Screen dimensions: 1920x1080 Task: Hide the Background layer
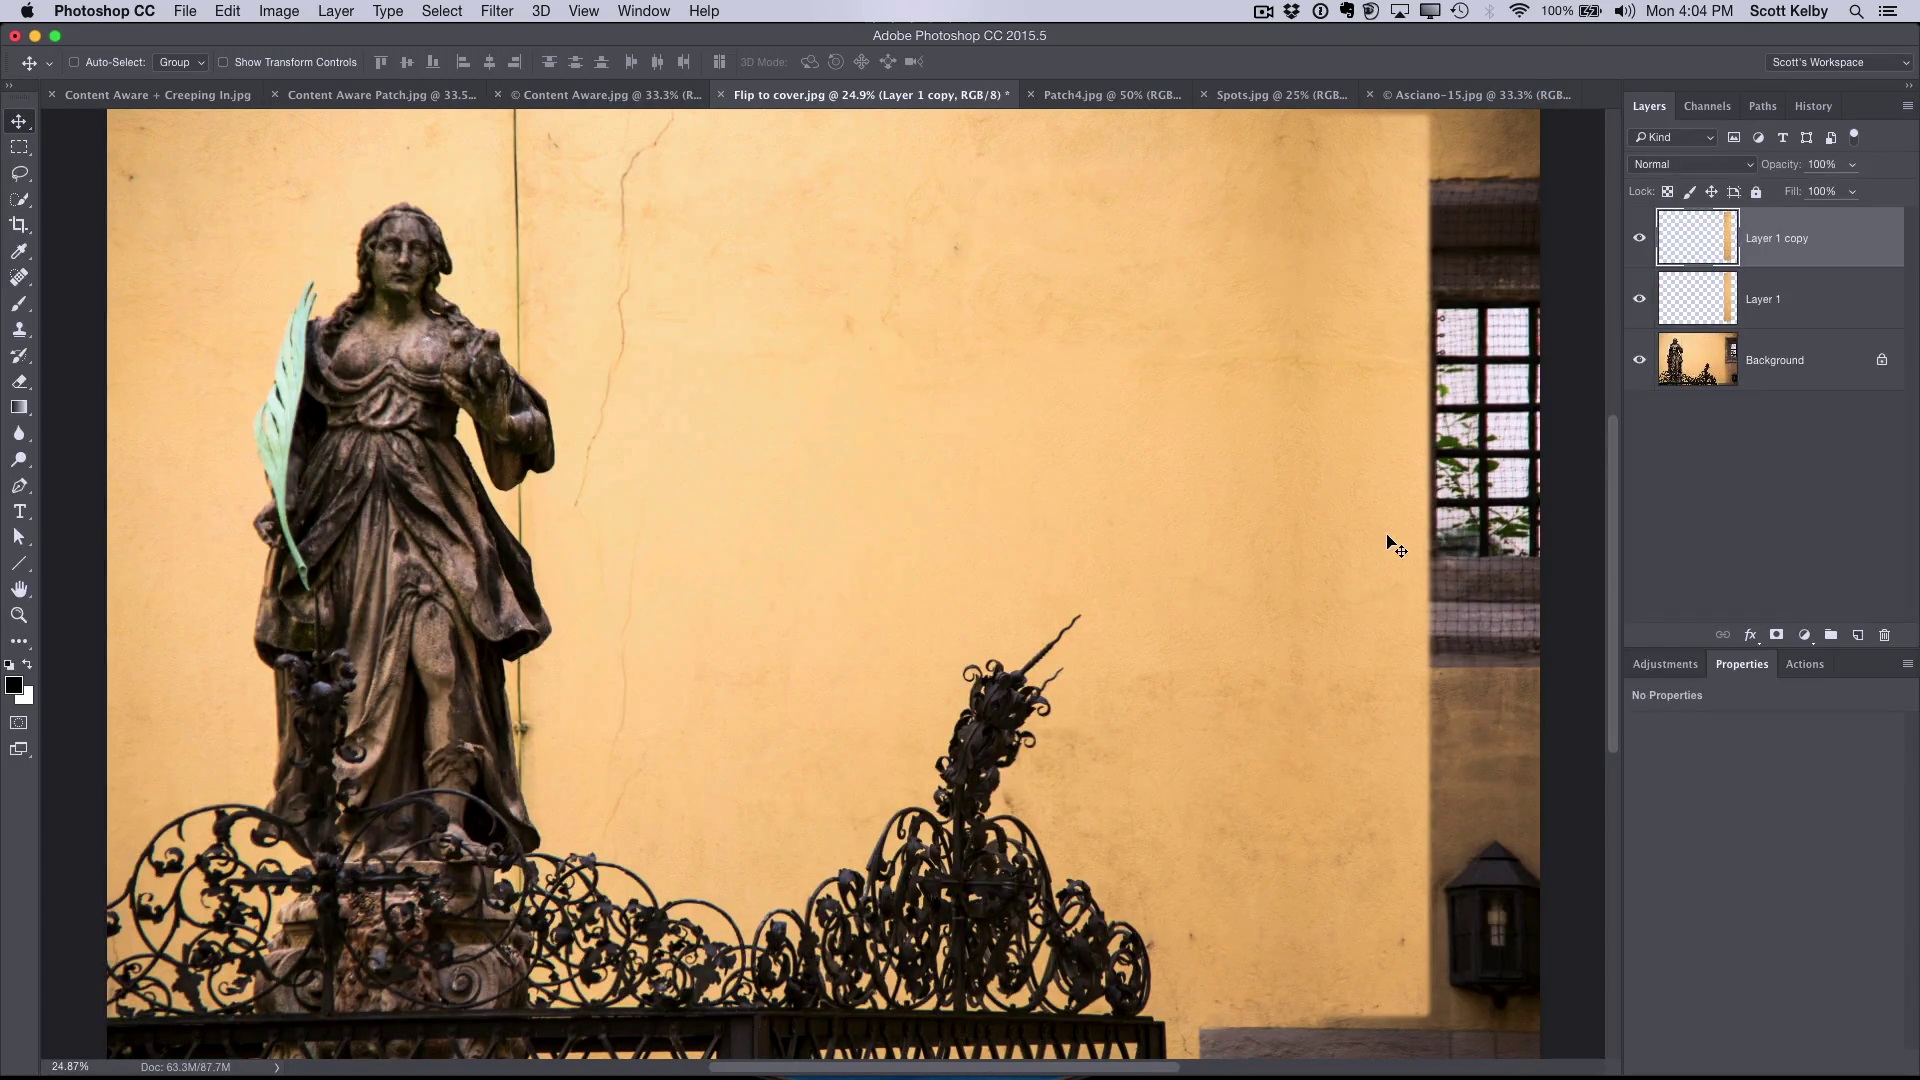pyautogui.click(x=1639, y=360)
